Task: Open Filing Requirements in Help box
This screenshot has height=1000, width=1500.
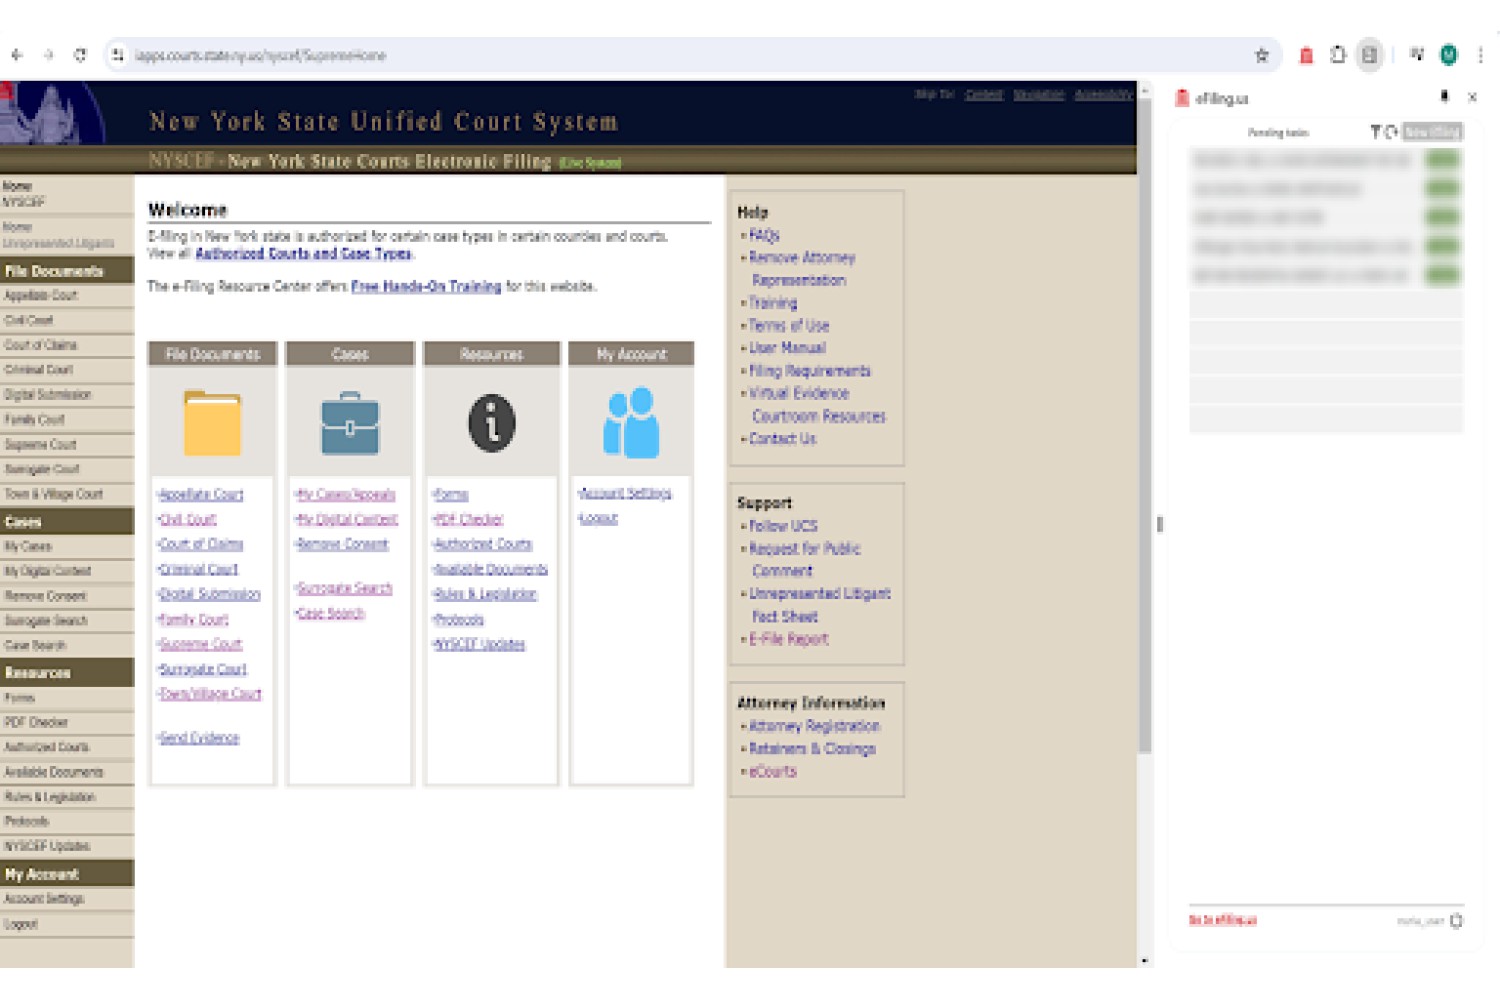Action: point(810,371)
